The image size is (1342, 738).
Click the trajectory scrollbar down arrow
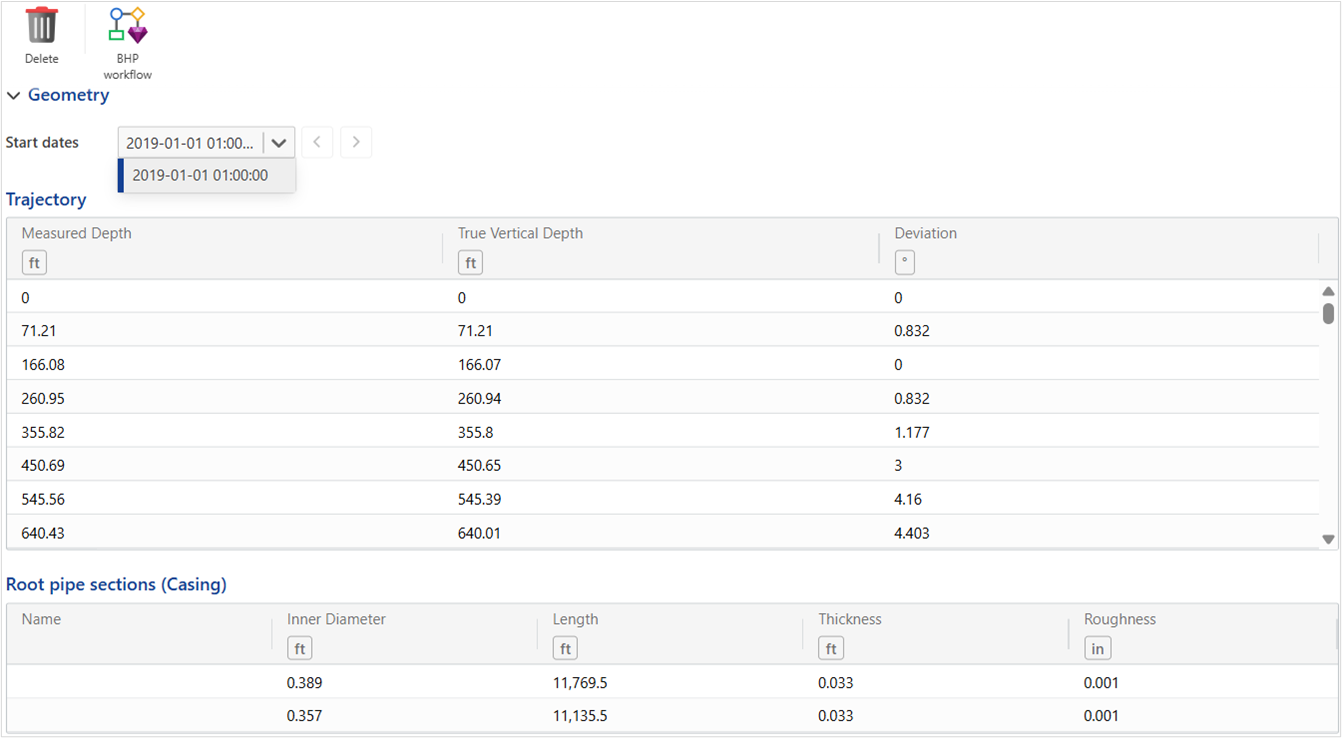pyautogui.click(x=1328, y=539)
